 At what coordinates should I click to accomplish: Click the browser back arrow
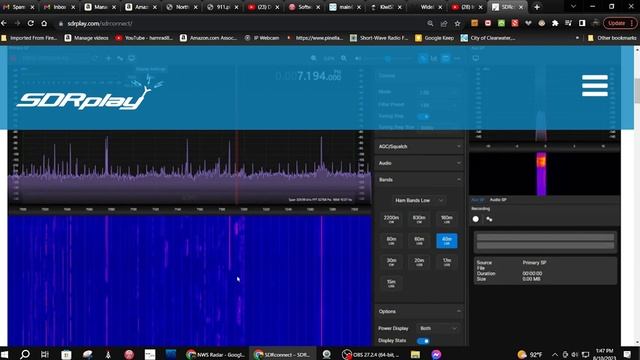(x=4, y=24)
